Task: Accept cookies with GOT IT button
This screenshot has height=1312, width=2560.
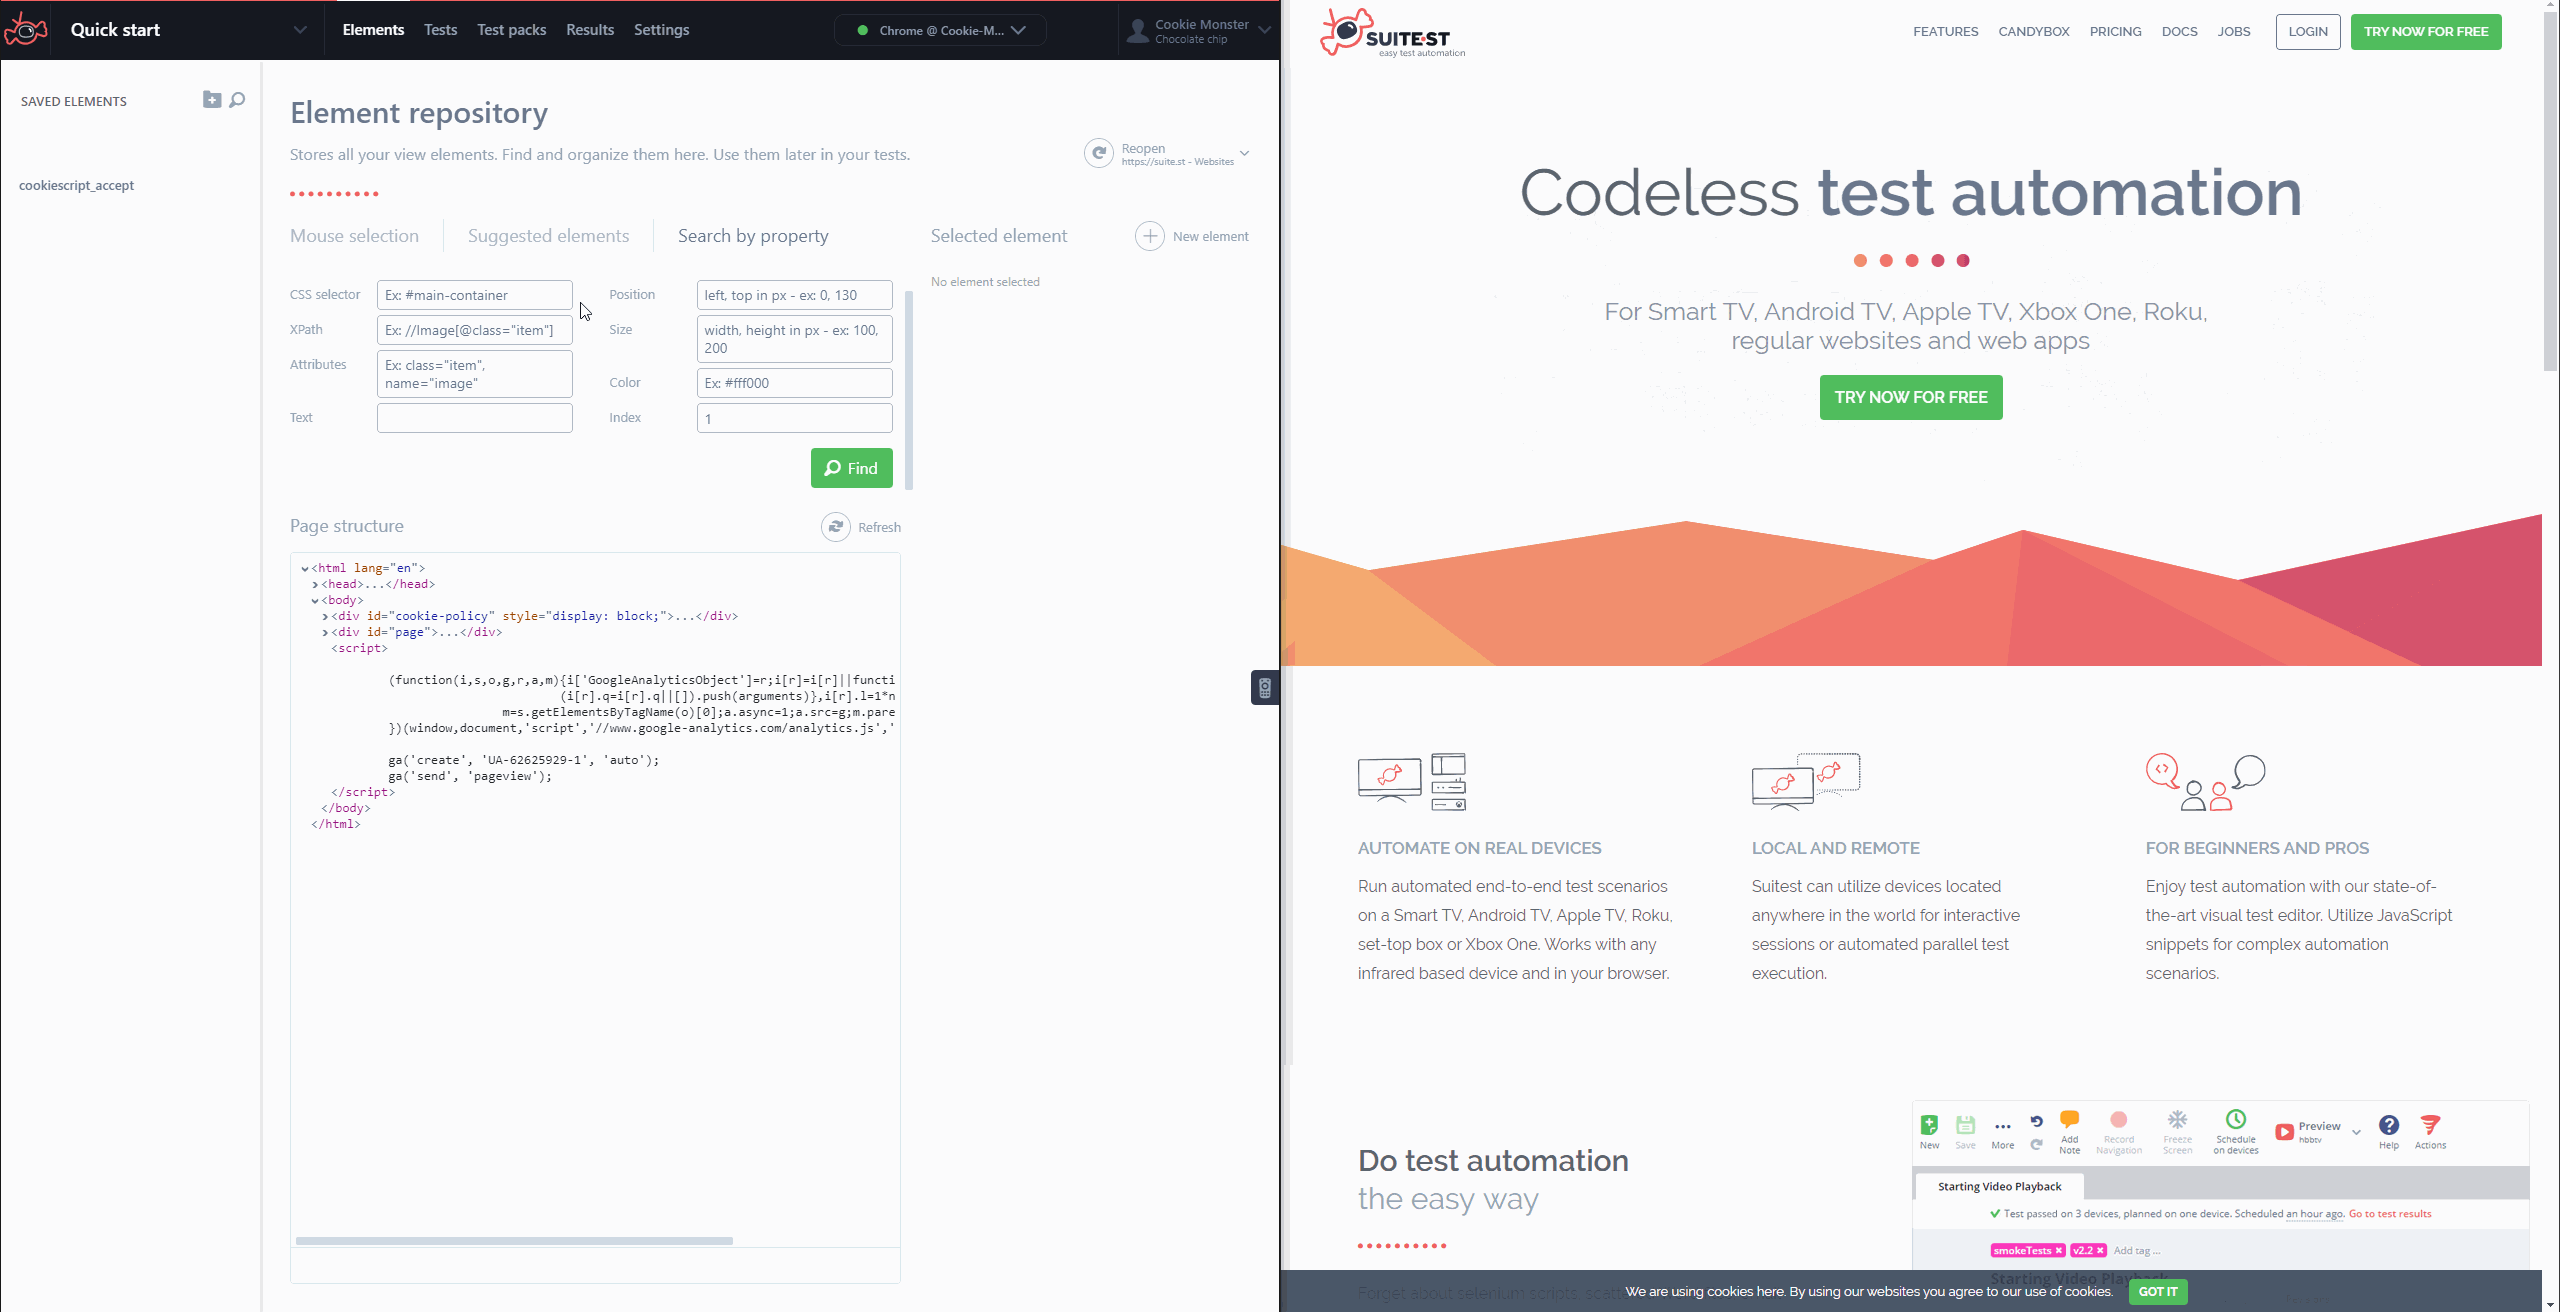Action: [2158, 1291]
